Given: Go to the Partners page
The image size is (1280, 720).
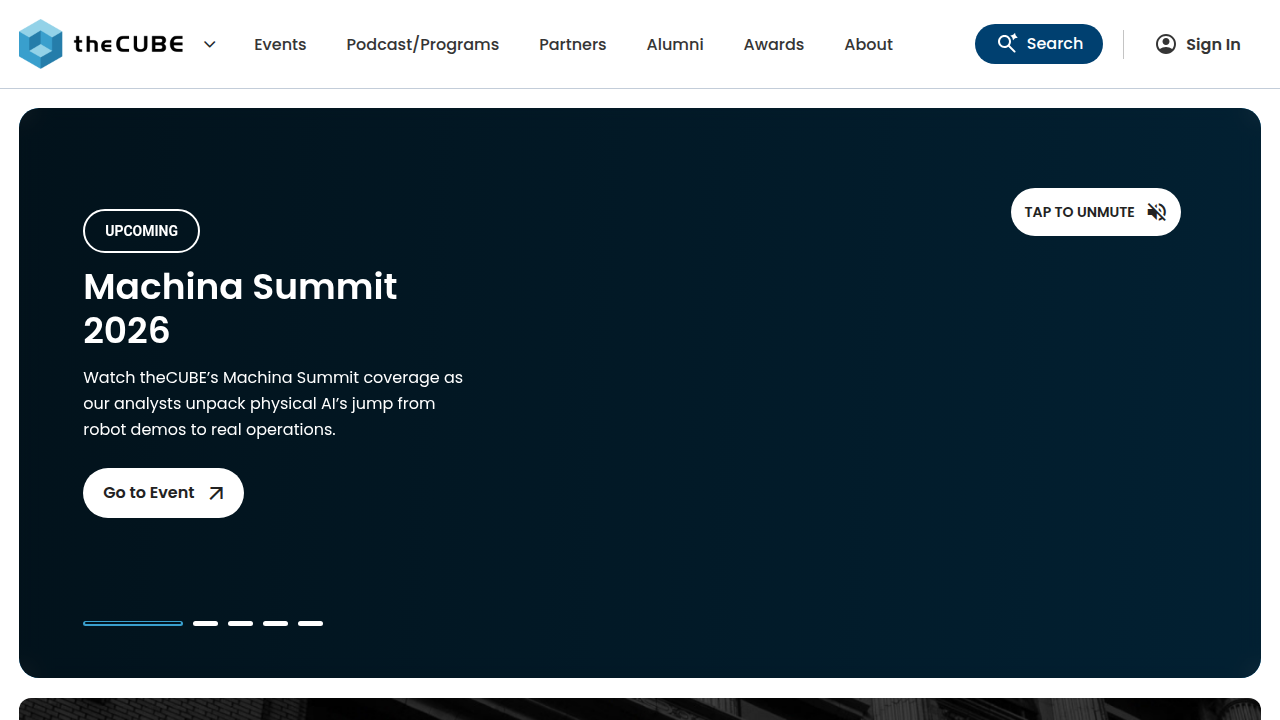Looking at the screenshot, I should click(573, 44).
